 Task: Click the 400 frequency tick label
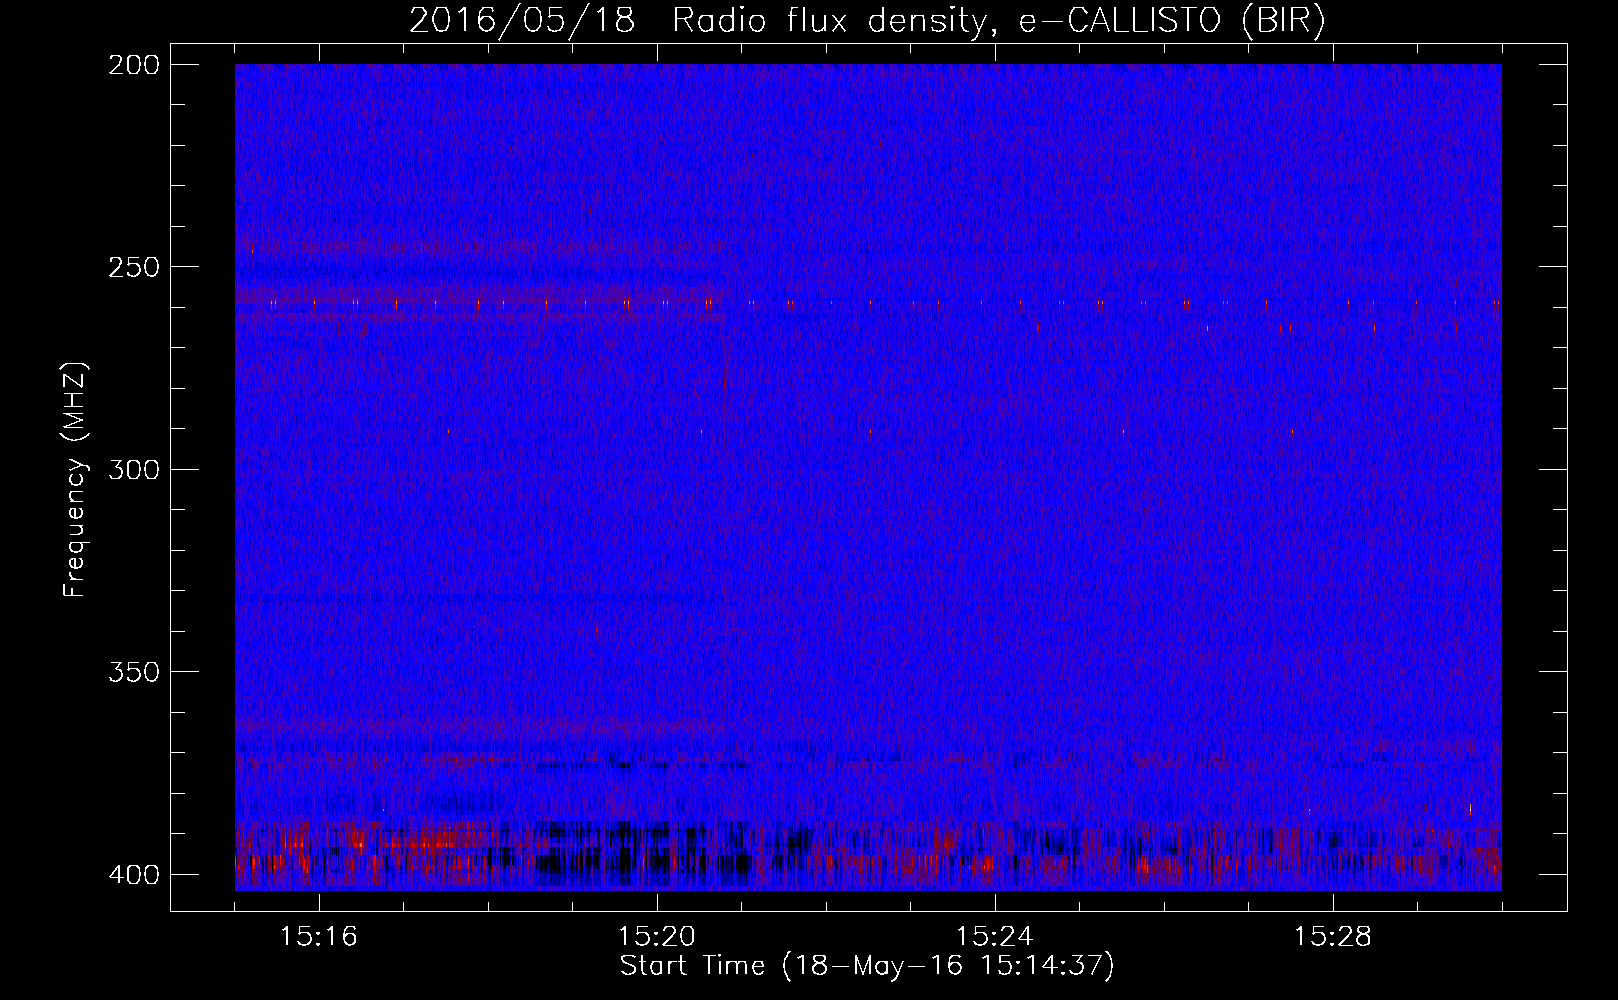click(133, 875)
